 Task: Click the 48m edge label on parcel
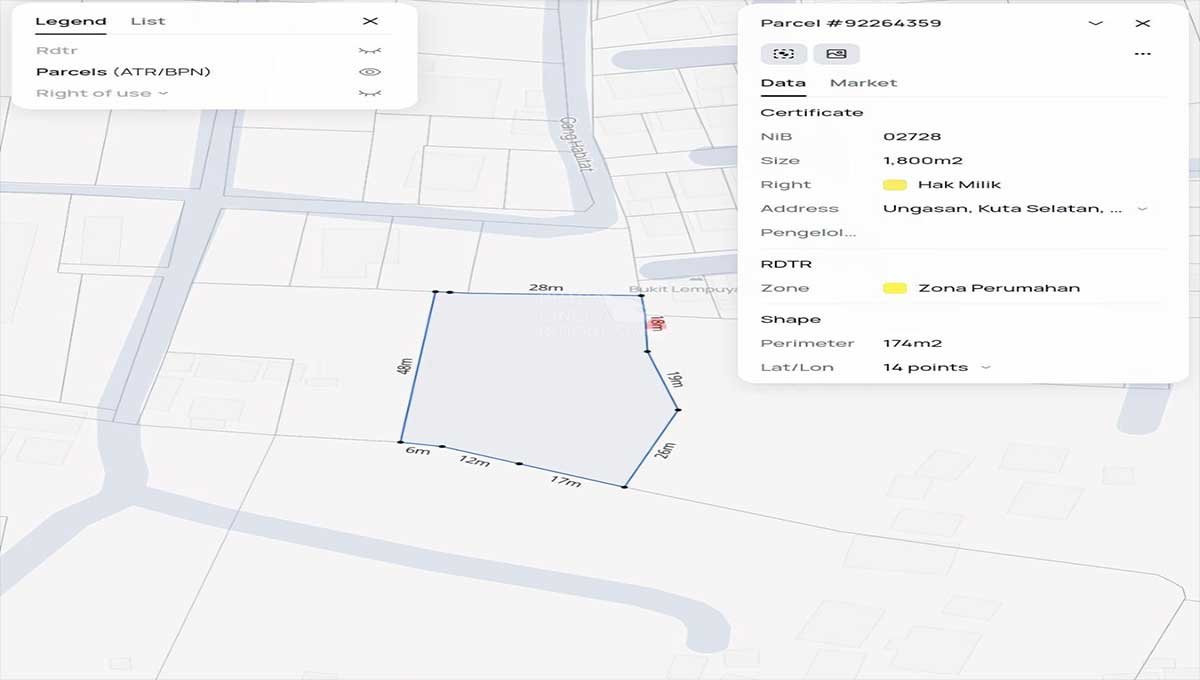[405, 366]
